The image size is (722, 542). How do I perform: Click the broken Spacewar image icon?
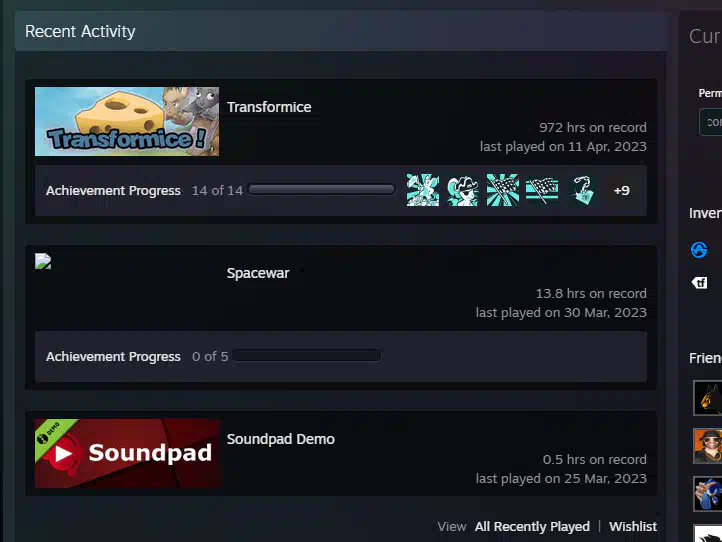pyautogui.click(x=43, y=261)
